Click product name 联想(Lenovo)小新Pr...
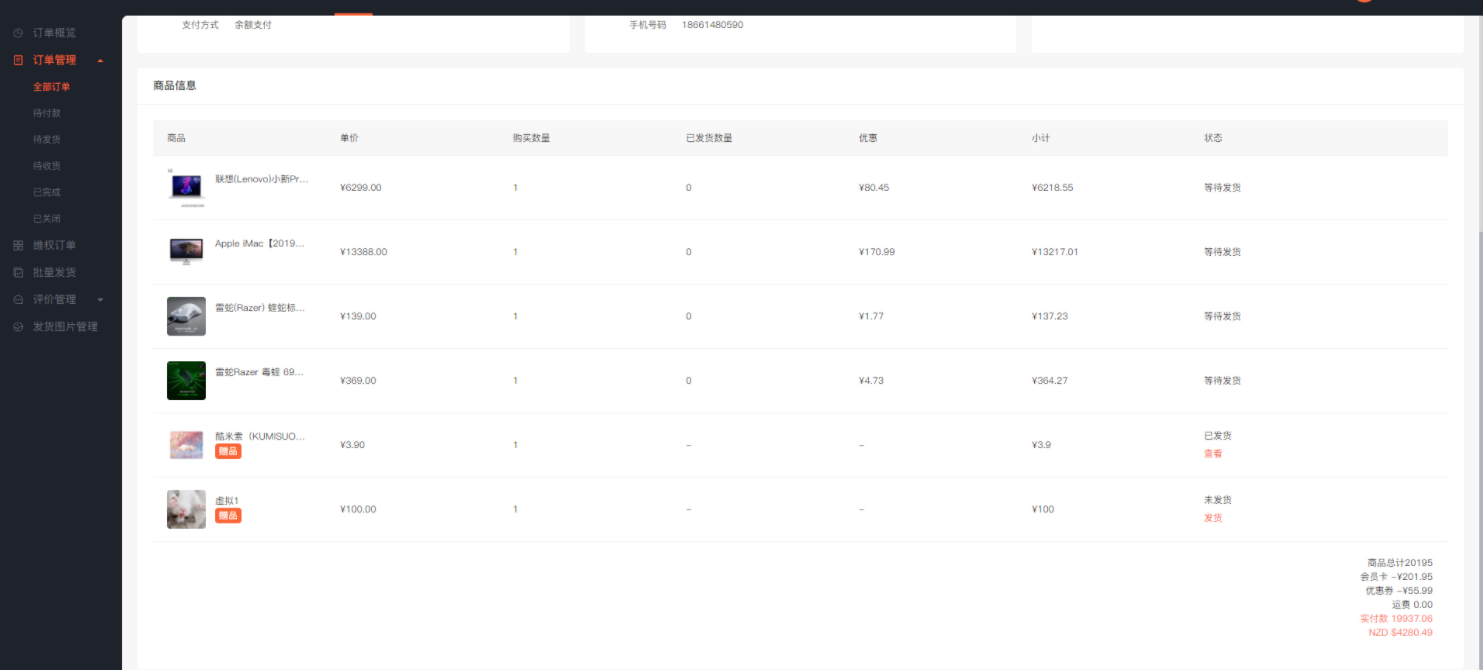 point(262,179)
